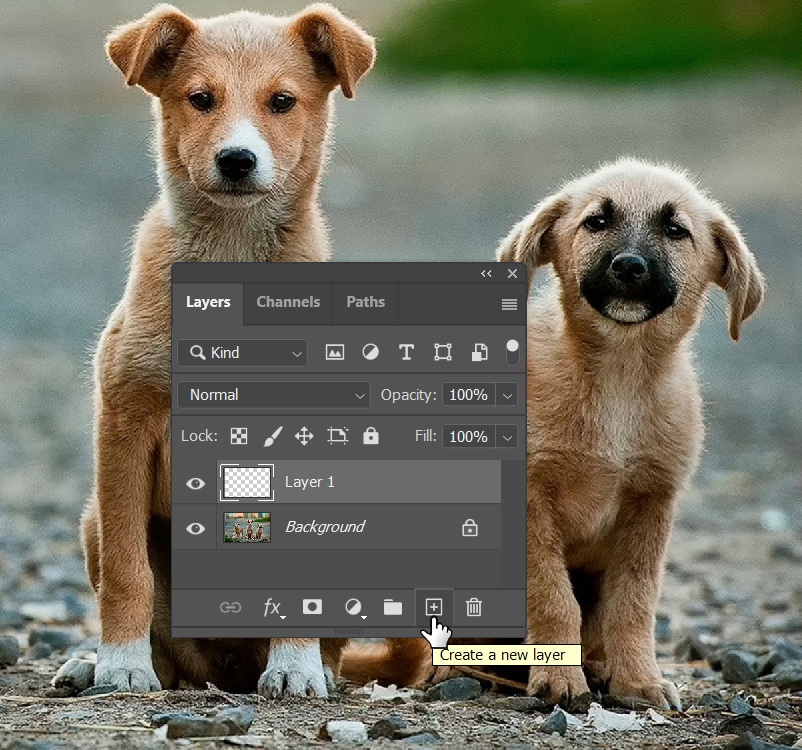Open the Paths tab
The image size is (802, 750).
pyautogui.click(x=365, y=302)
